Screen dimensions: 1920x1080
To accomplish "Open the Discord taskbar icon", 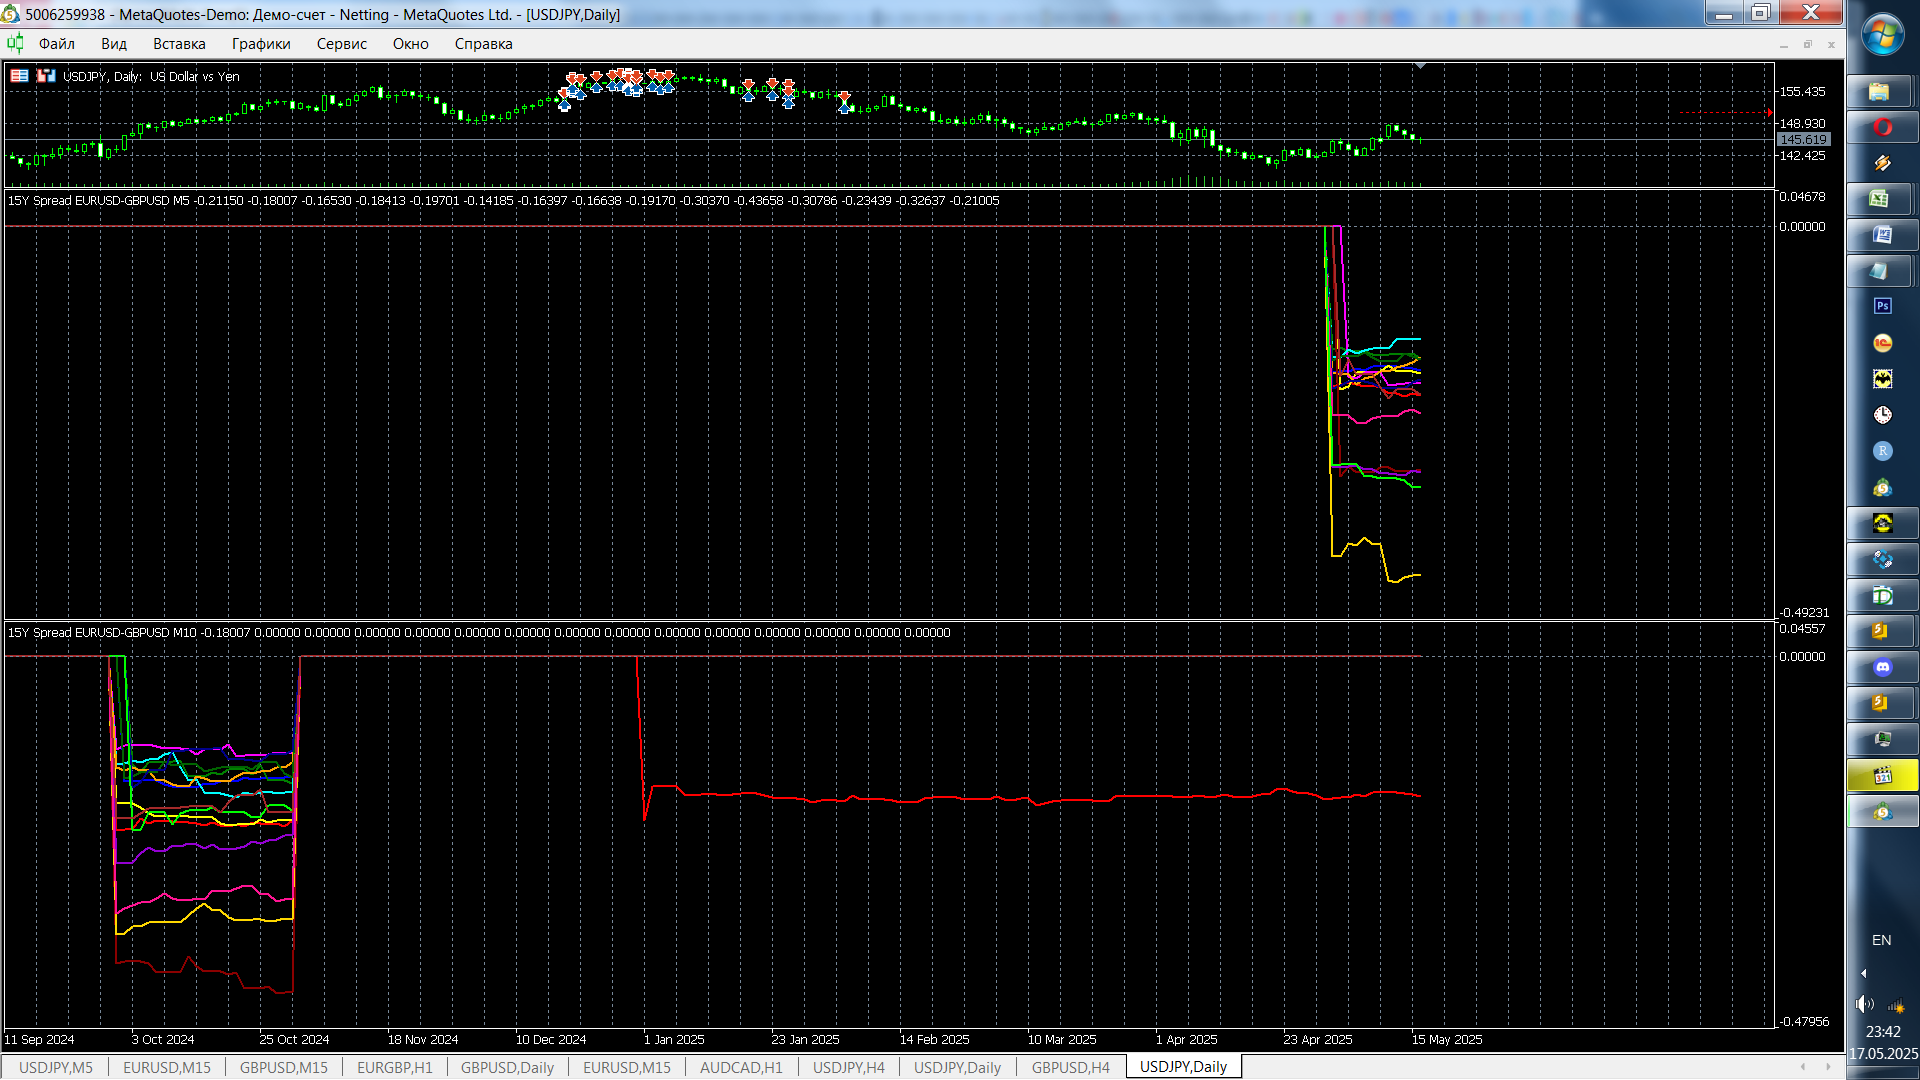I will pyautogui.click(x=1882, y=667).
